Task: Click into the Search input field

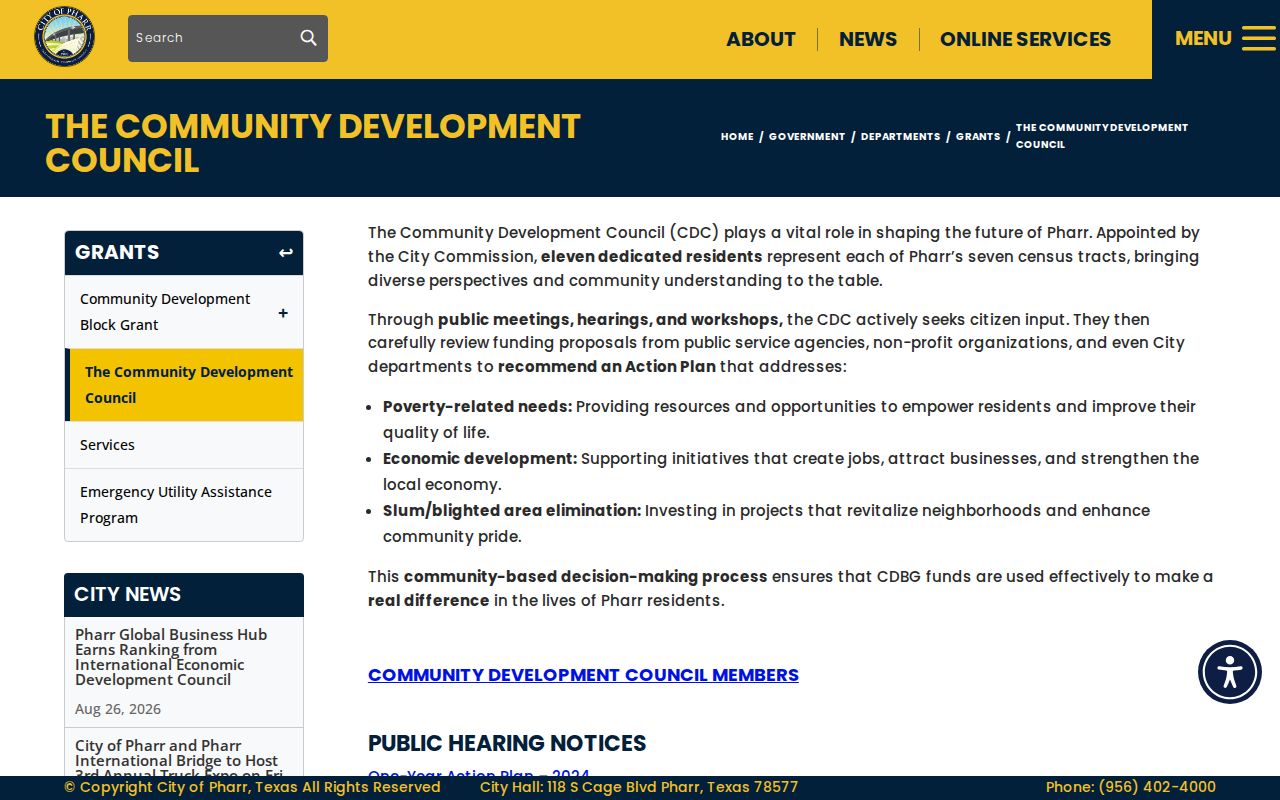Action: click(212, 38)
